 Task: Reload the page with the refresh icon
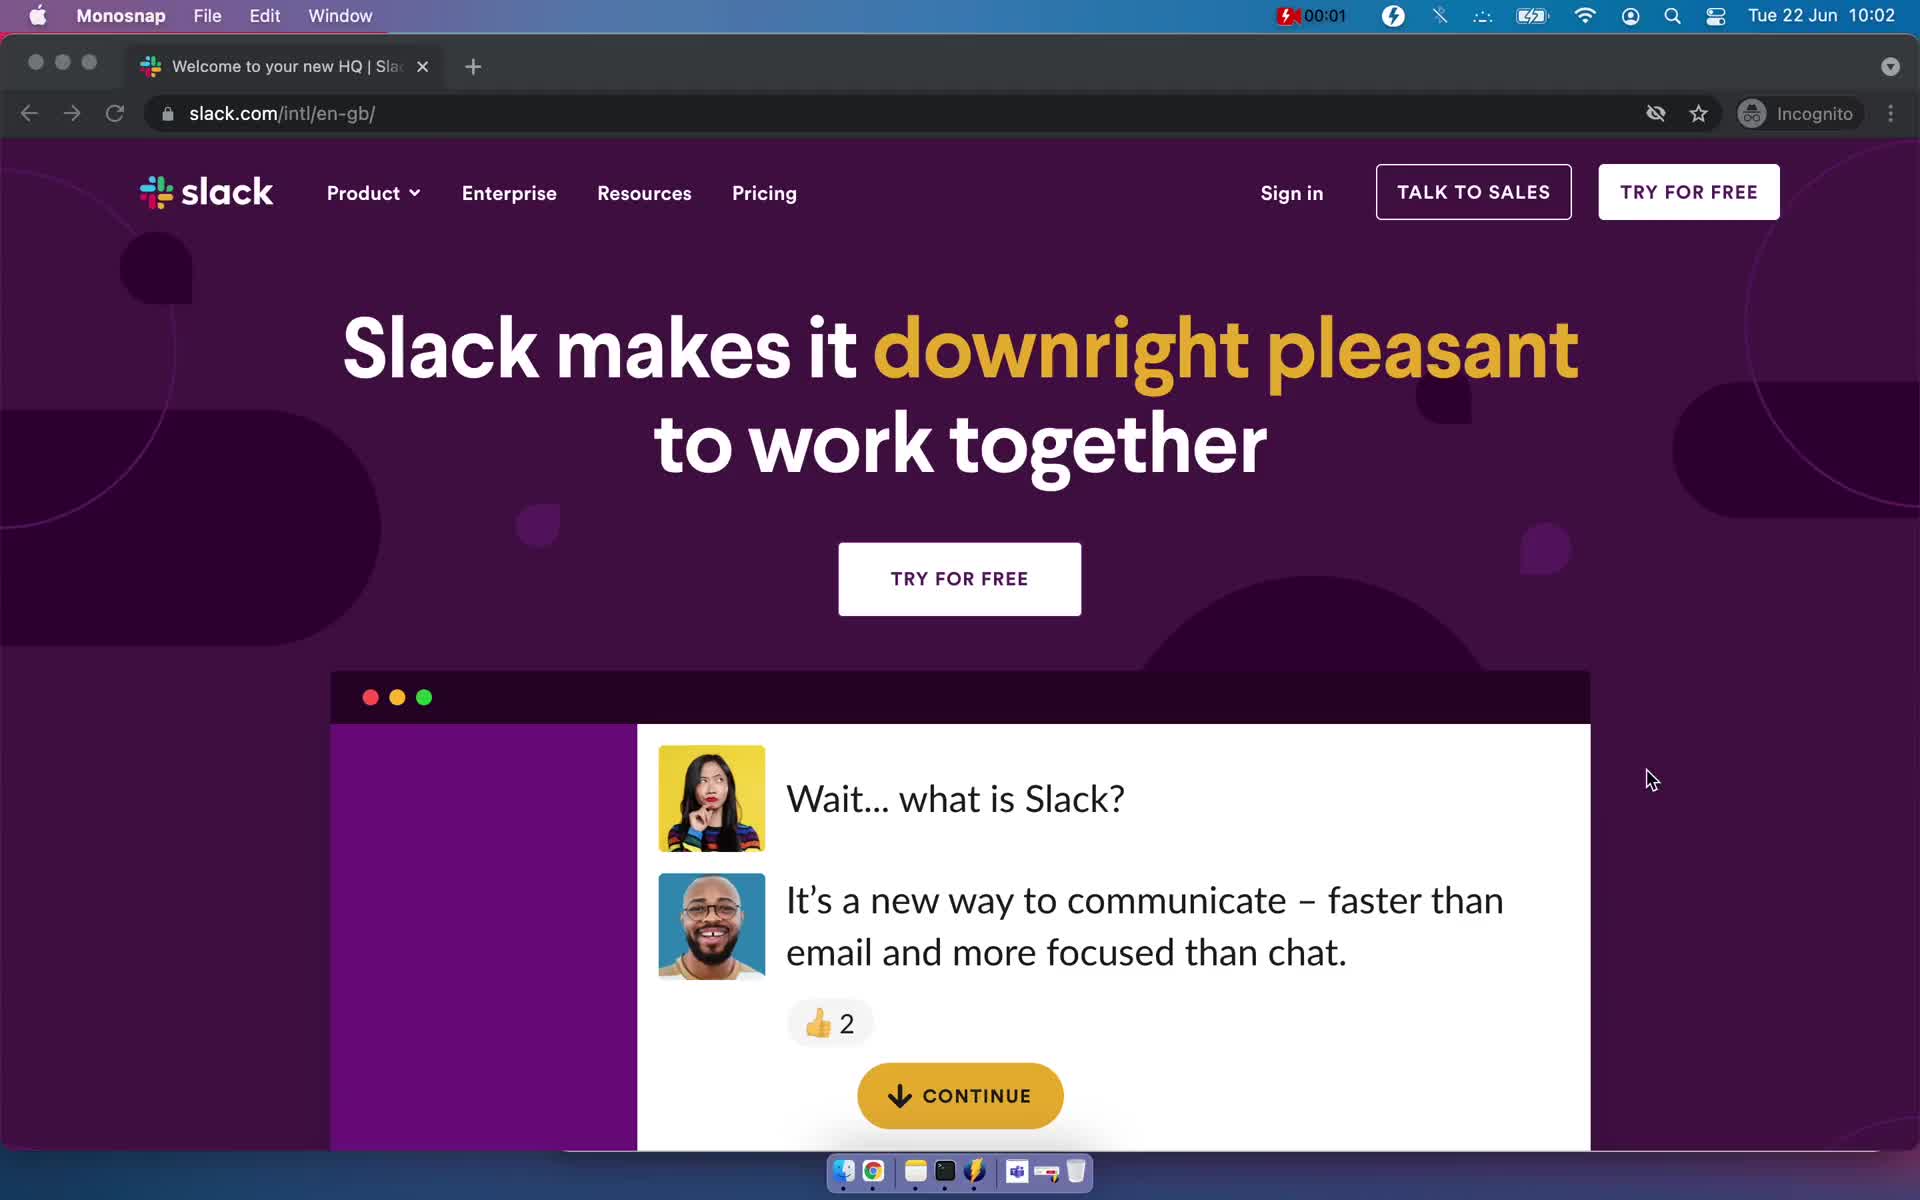(115, 113)
